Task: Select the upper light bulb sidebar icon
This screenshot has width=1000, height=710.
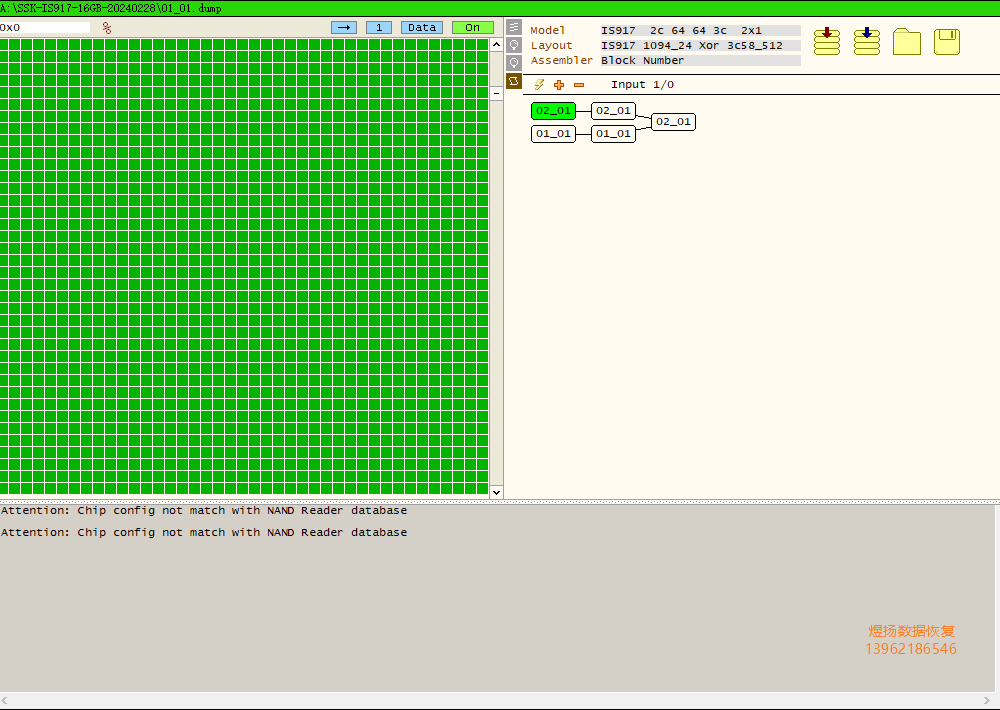Action: click(x=514, y=45)
